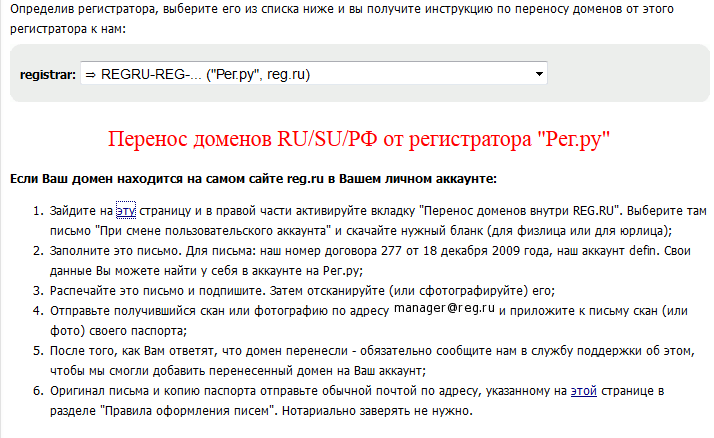Click the dropdown arrow of the registrar selector
Viewport: 714px width, 438px height.
[x=539, y=74]
